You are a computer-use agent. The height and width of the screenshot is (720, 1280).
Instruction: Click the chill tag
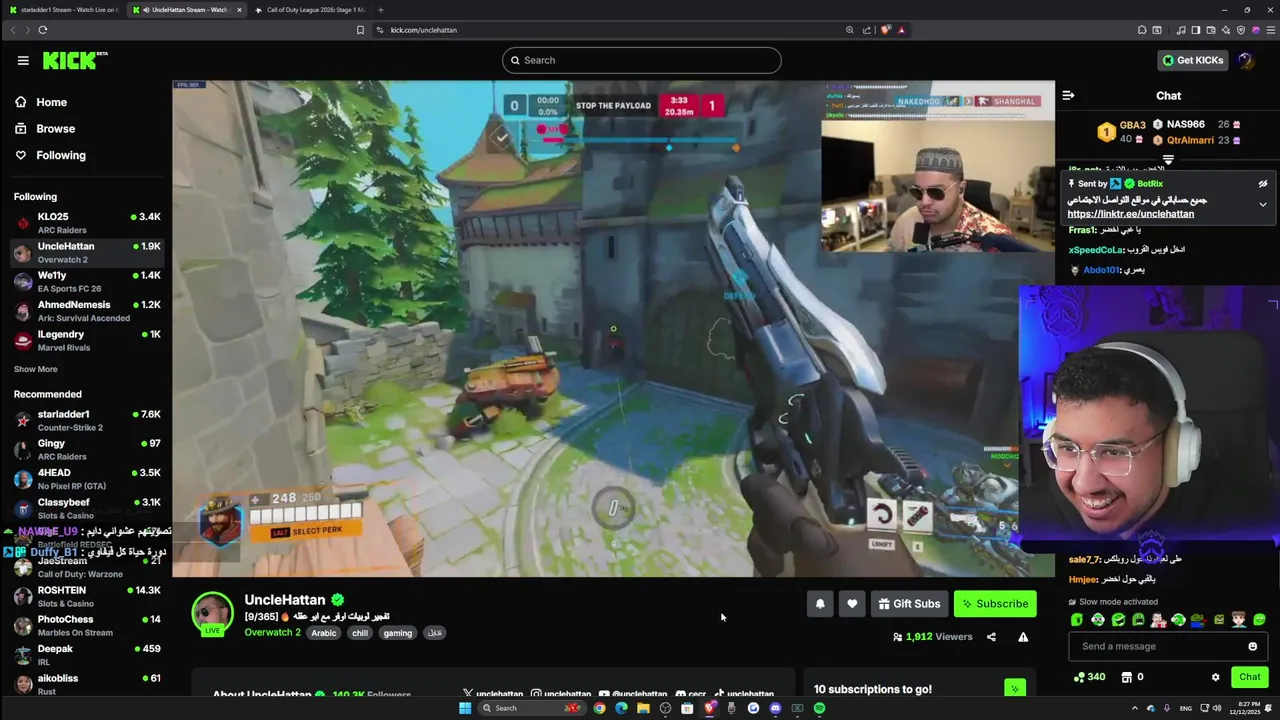[360, 633]
